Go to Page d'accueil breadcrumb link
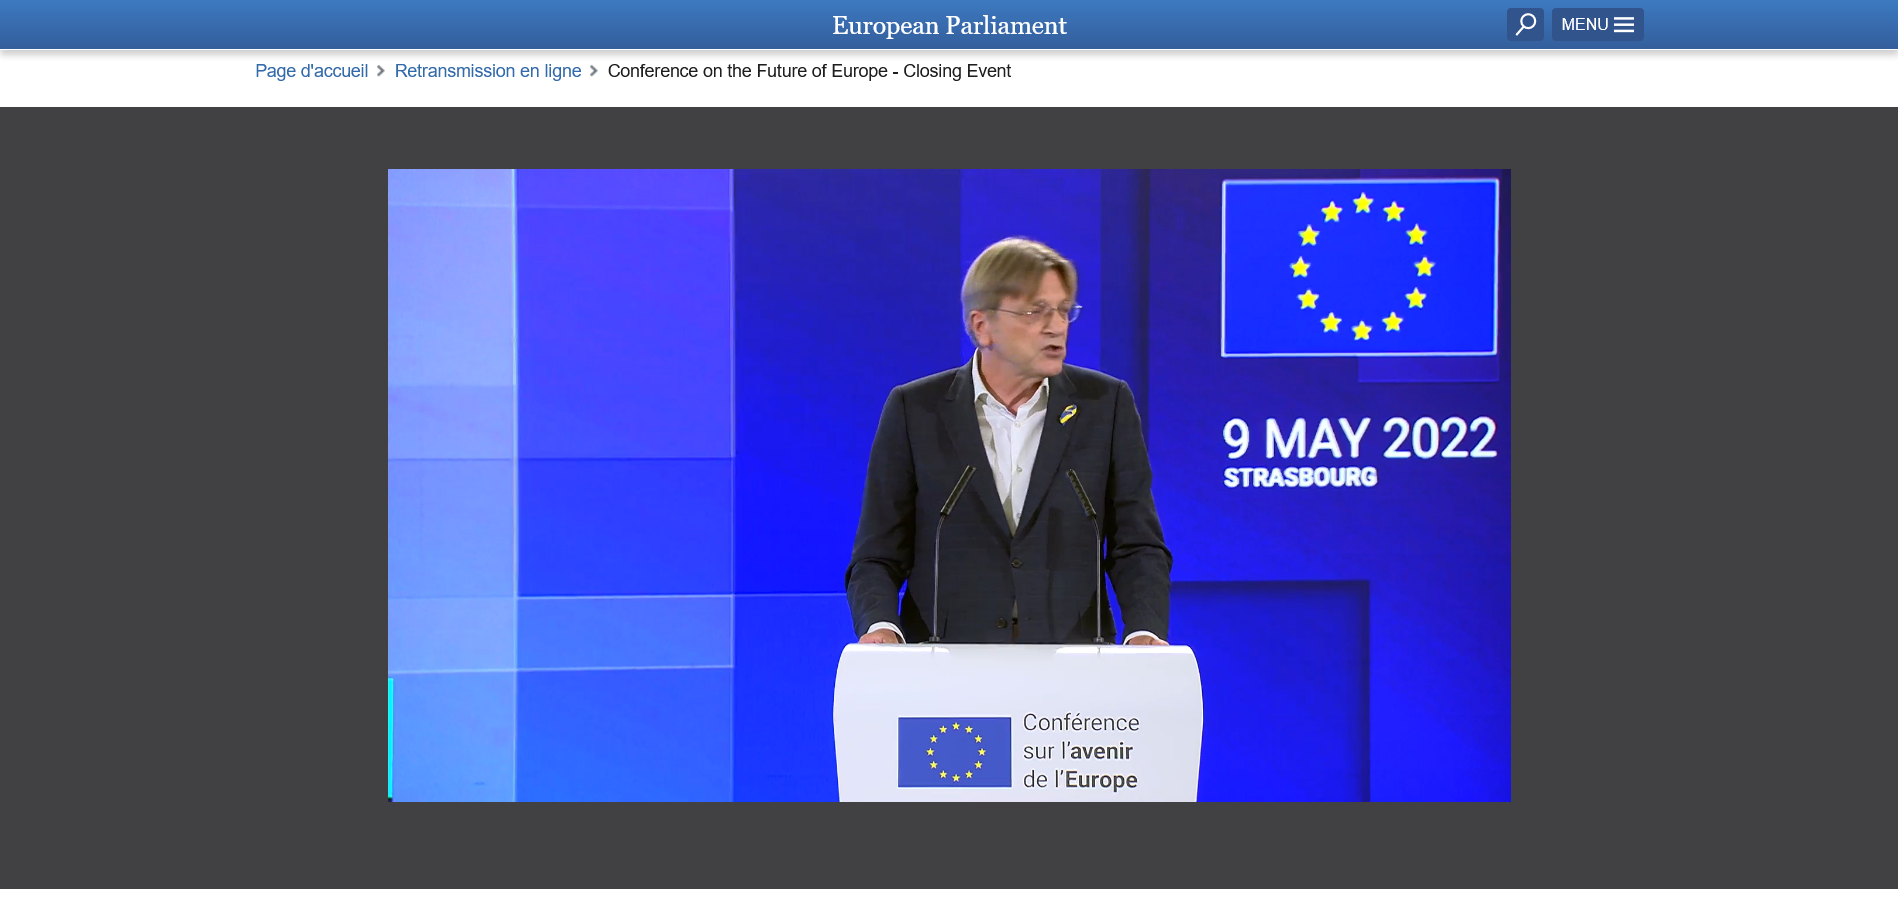The width and height of the screenshot is (1898, 923). (311, 71)
